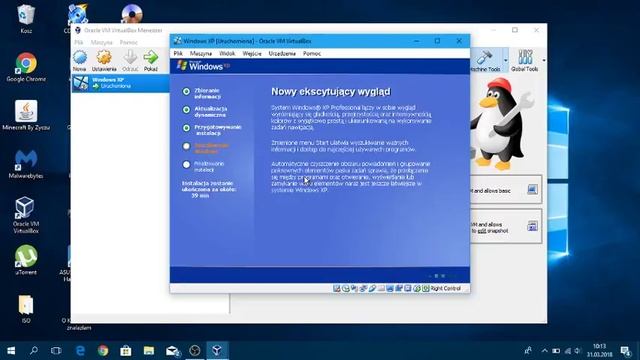This screenshot has width=640, height=360.
Task: Open the Maszyna menu in the VM window
Action: click(x=201, y=53)
